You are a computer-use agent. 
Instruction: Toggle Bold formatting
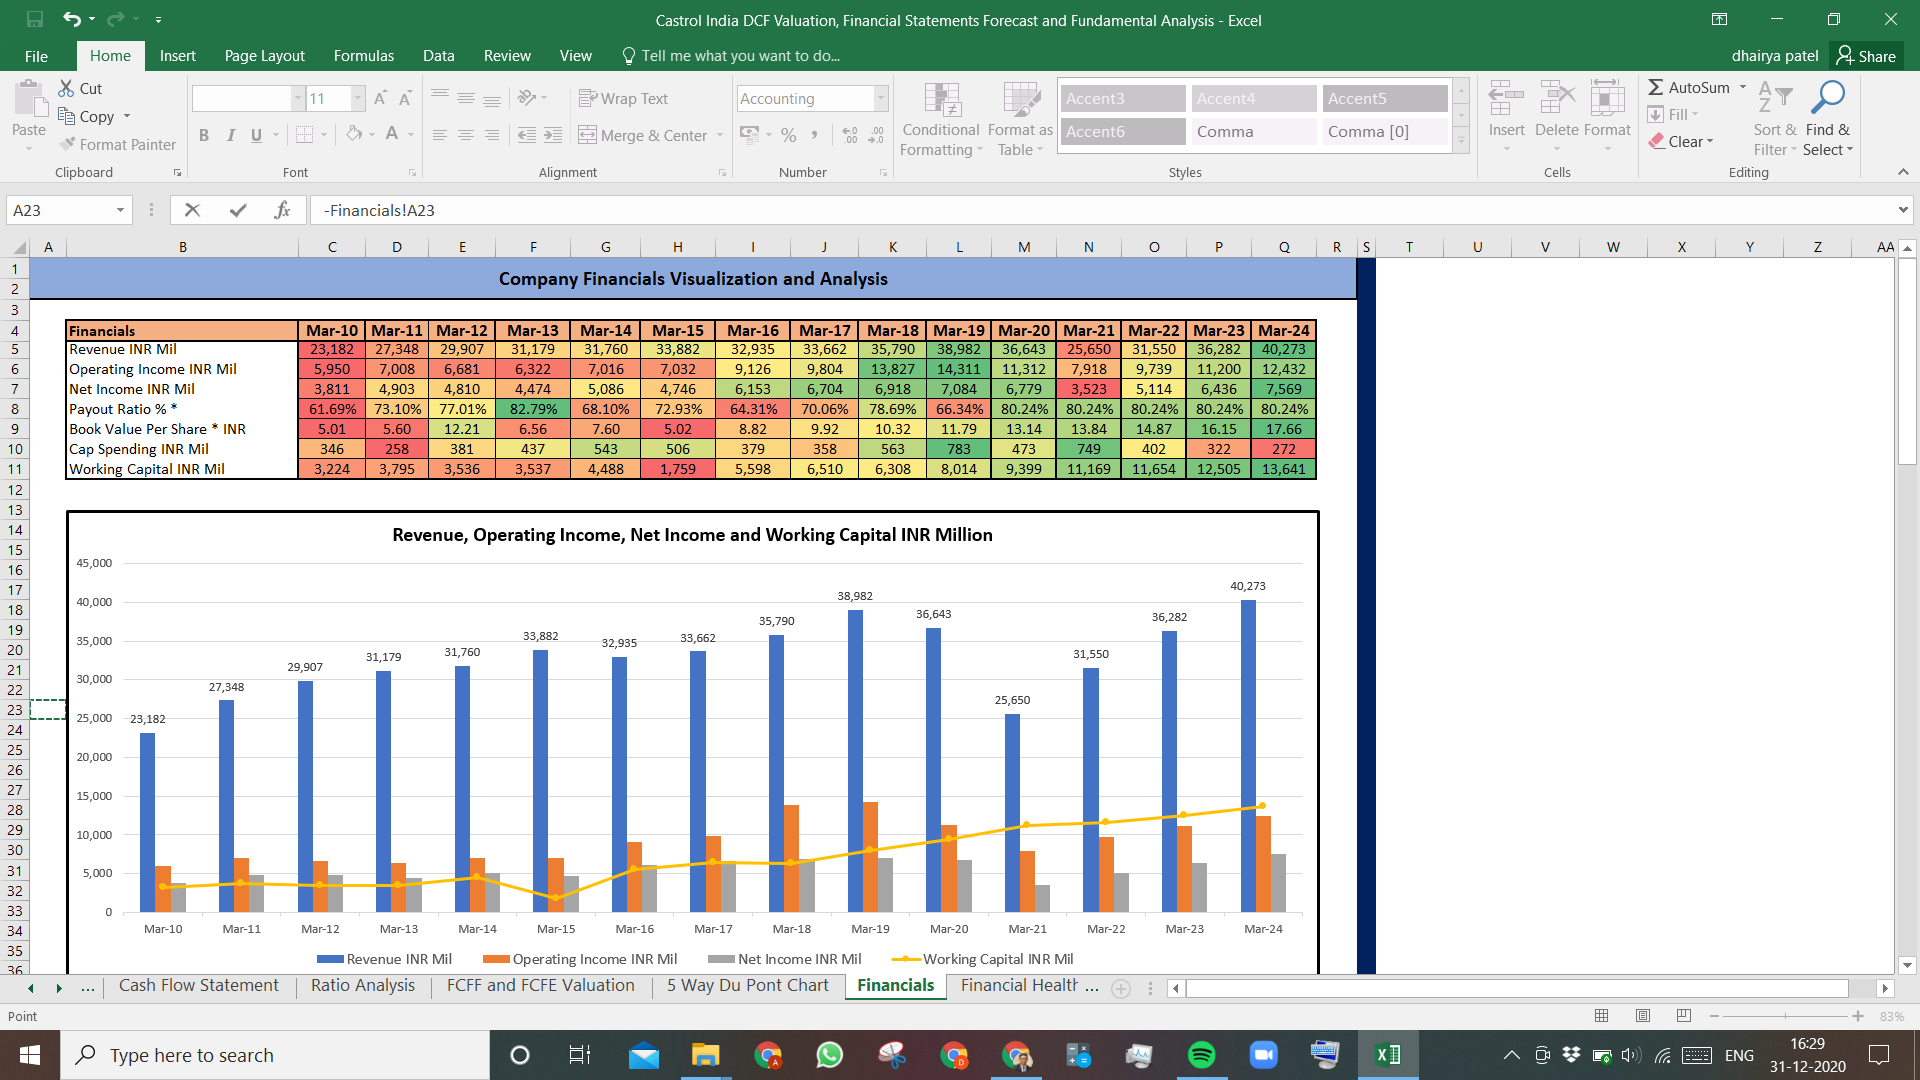tap(204, 135)
